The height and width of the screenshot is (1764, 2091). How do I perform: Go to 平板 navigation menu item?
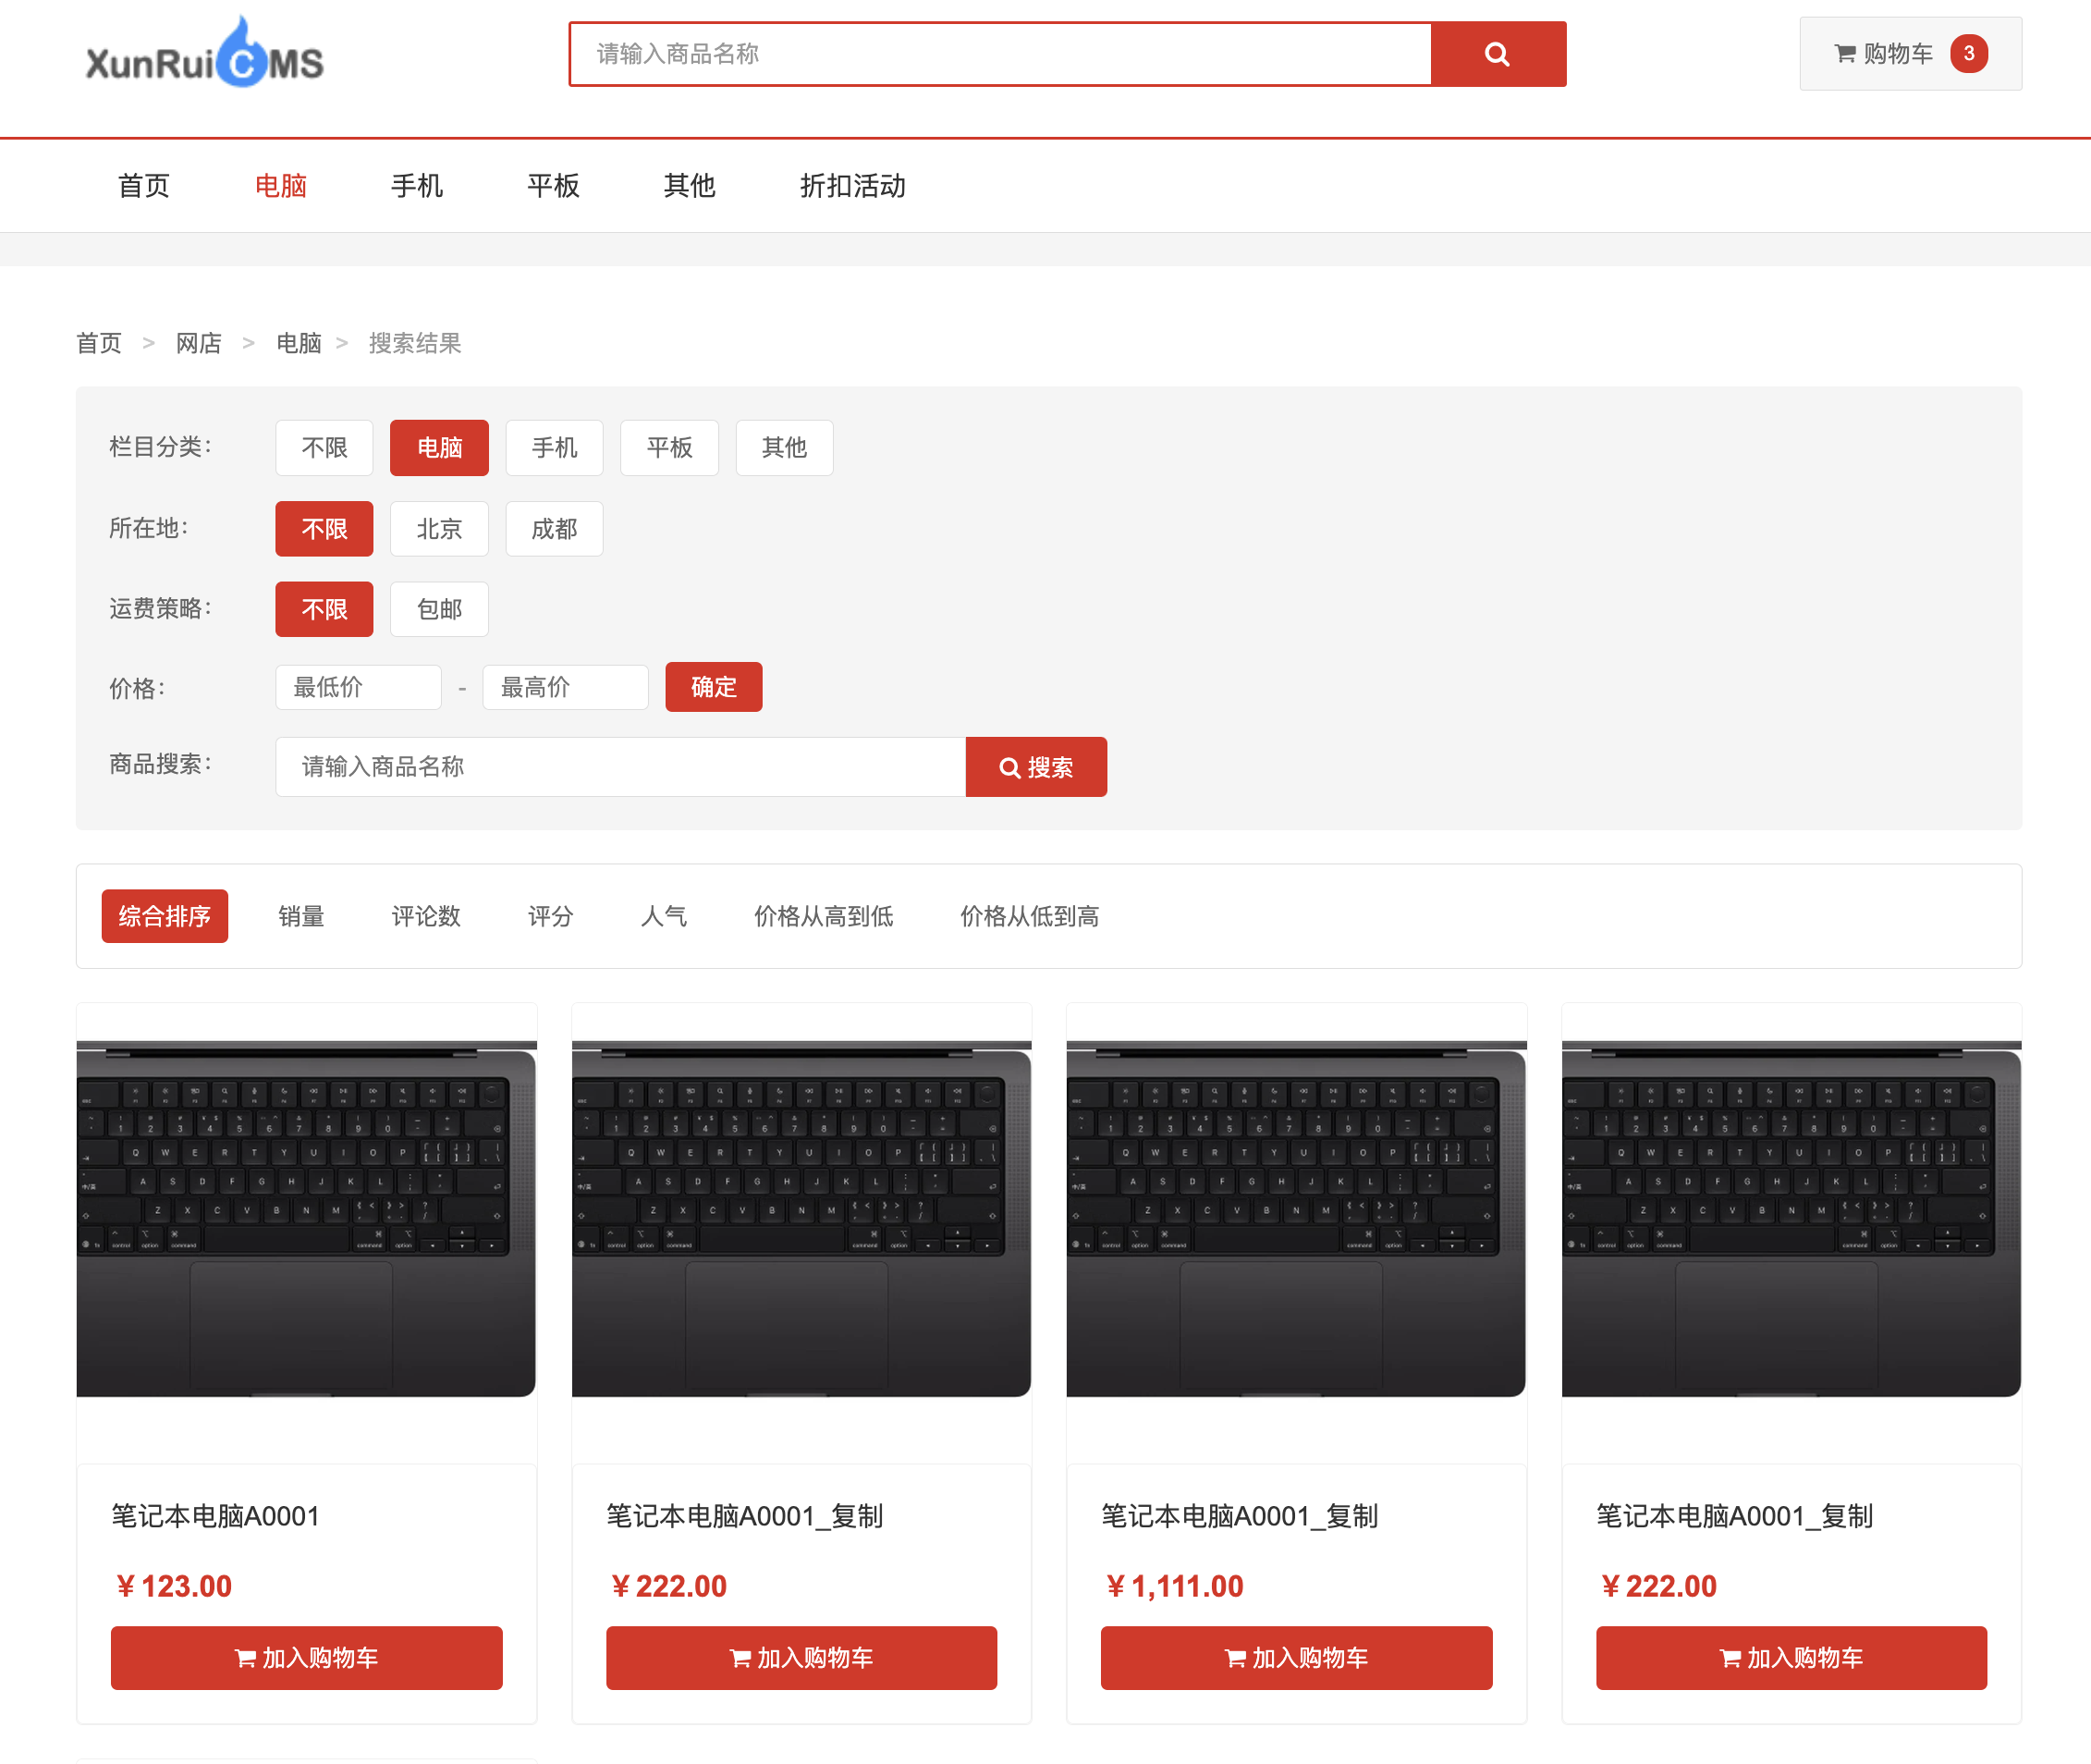pyautogui.click(x=553, y=186)
